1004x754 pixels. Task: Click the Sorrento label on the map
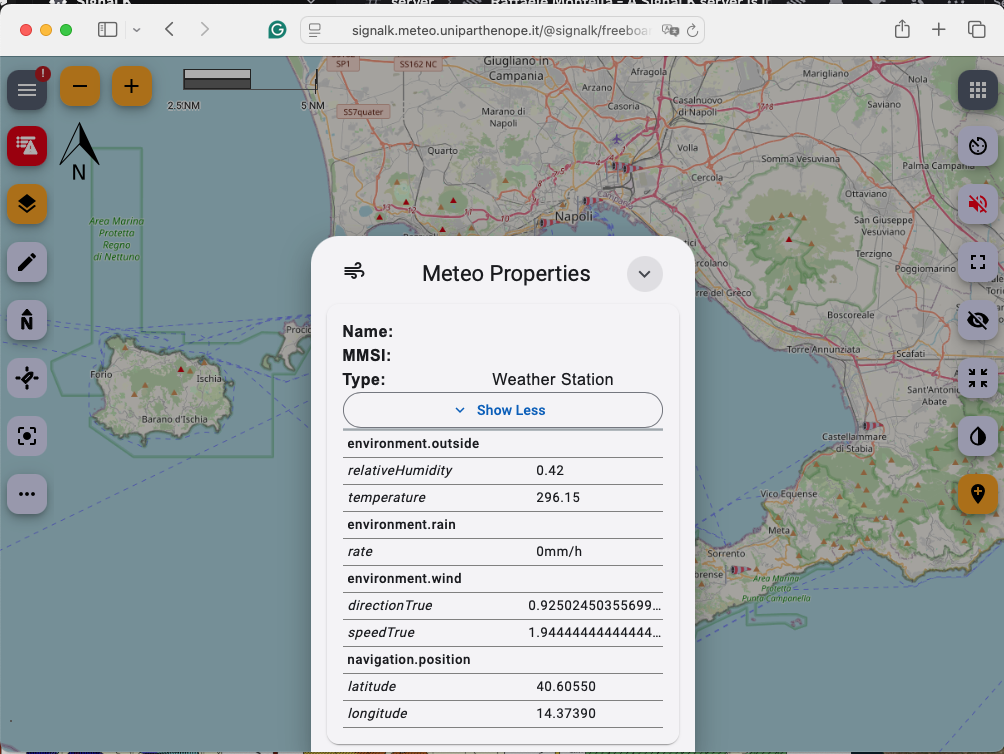tap(726, 553)
